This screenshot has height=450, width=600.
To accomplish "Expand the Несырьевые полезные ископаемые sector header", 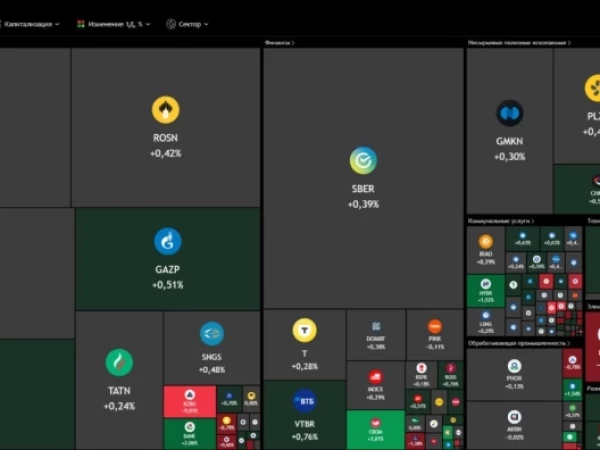I will [519, 43].
